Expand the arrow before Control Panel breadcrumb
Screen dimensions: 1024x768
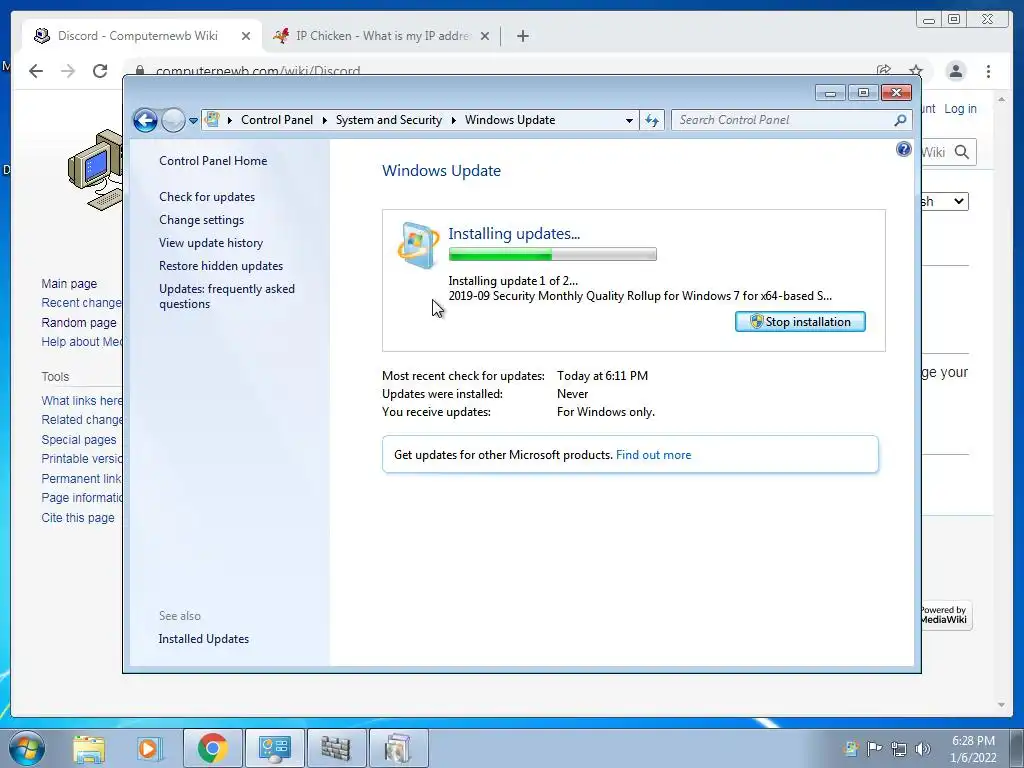pos(230,120)
